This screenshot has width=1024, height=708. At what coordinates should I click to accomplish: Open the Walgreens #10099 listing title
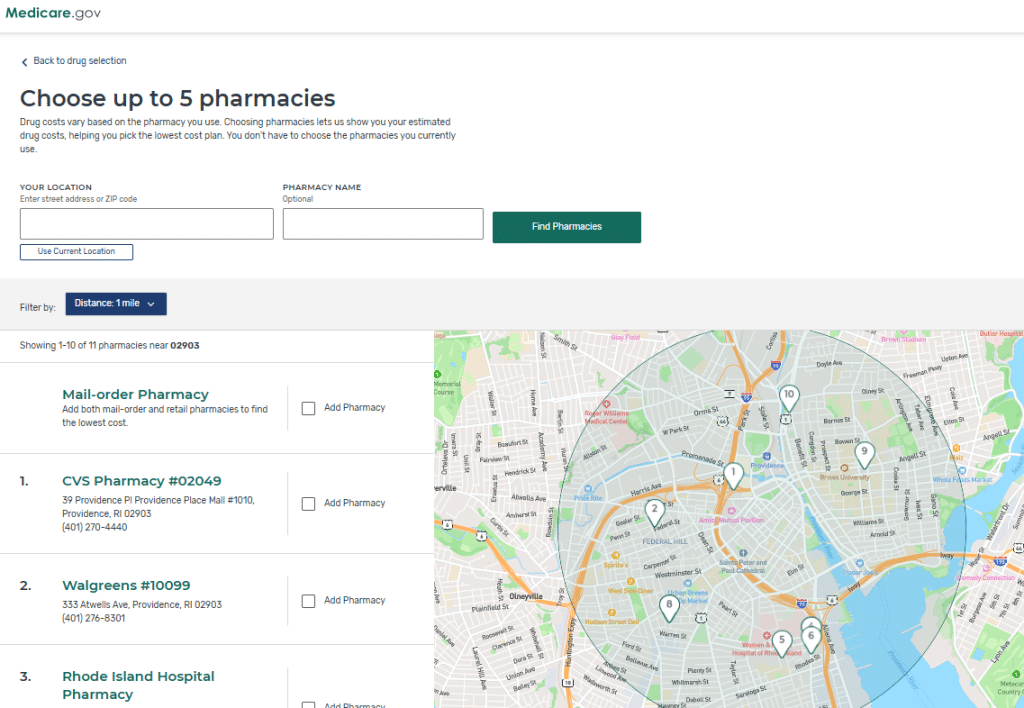click(126, 586)
